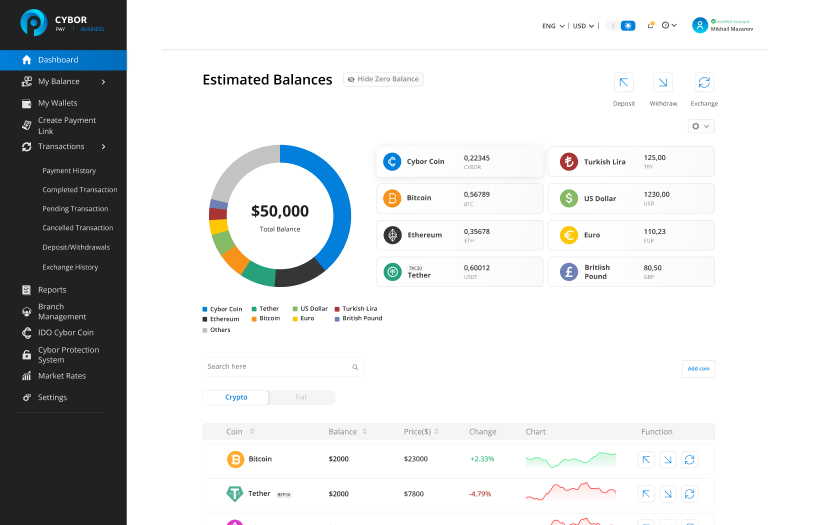The width and height of the screenshot is (825, 525).
Task: Open the gear settings dropdown above the cards
Action: pyautogui.click(x=701, y=126)
